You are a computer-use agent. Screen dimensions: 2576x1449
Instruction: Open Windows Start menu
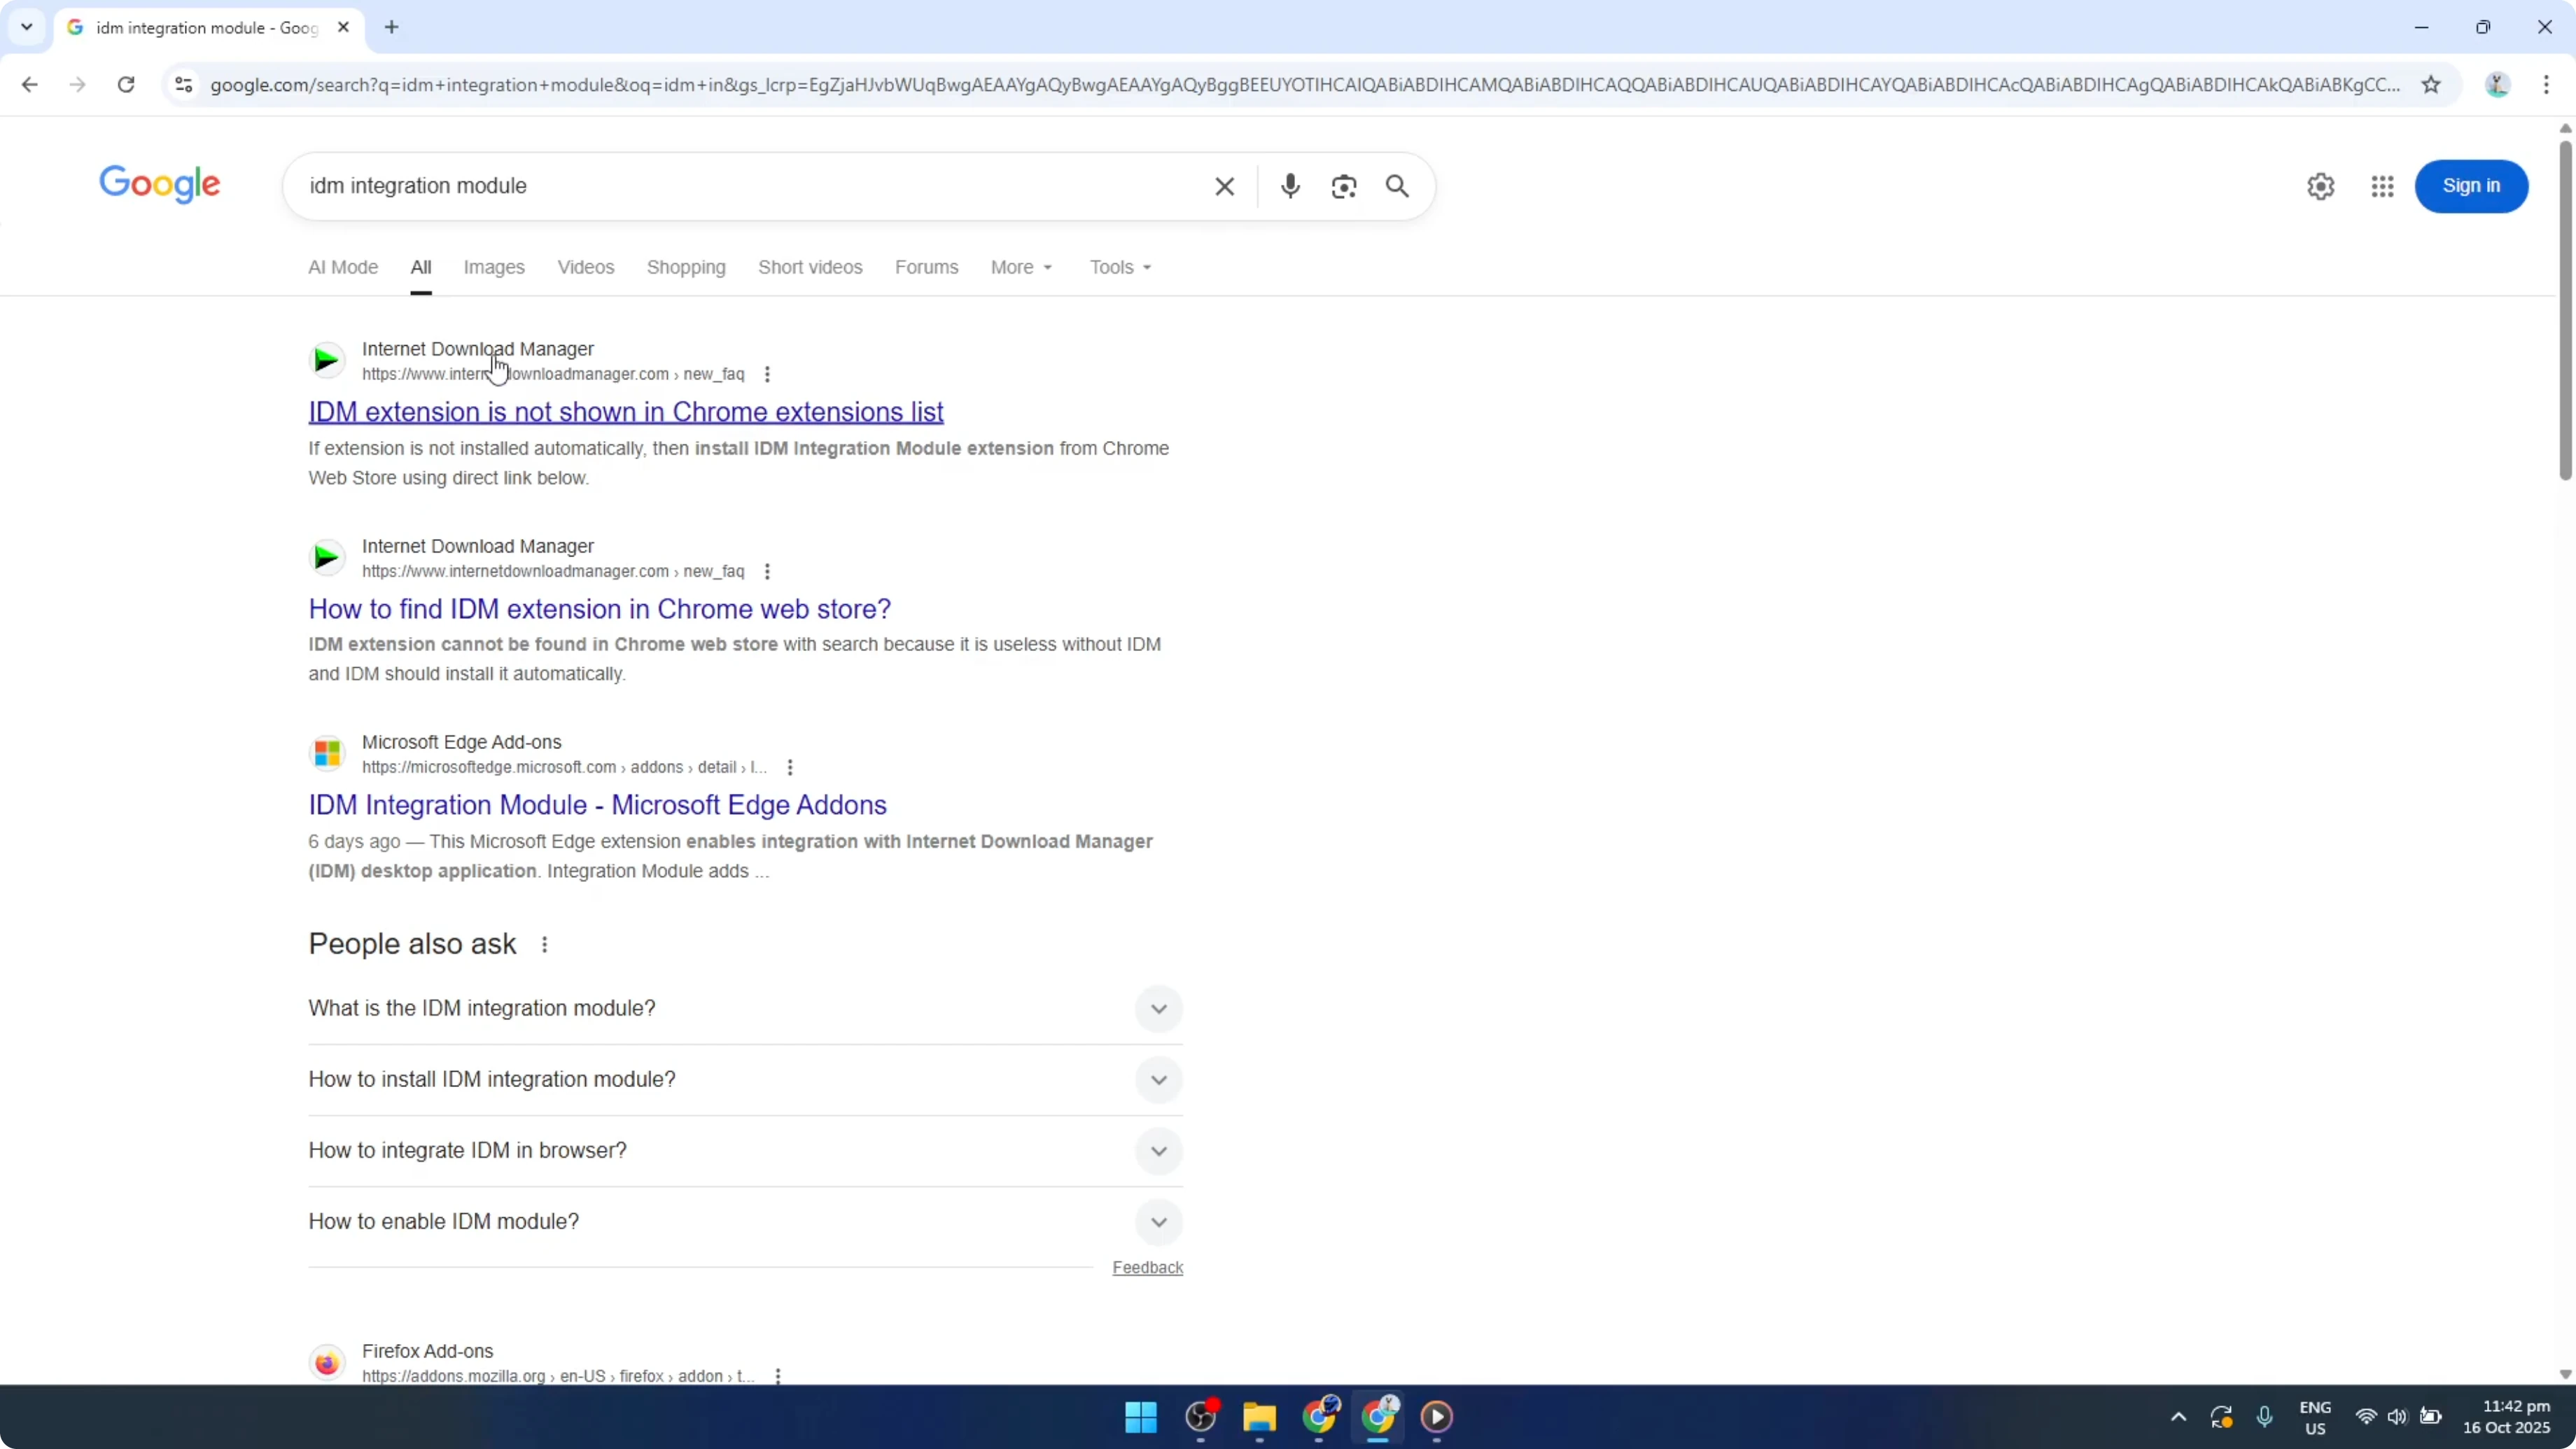point(1140,1417)
